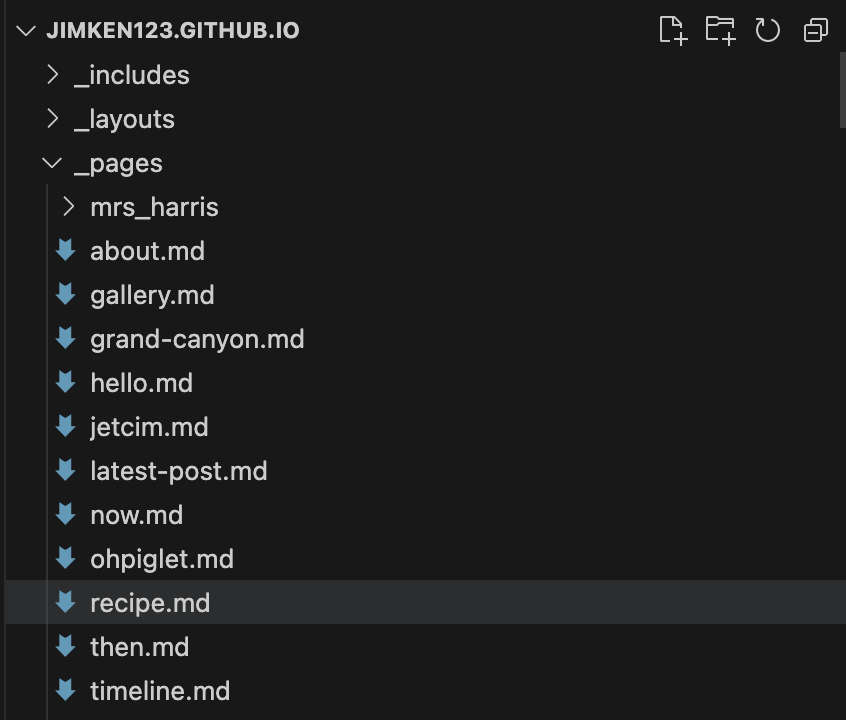Viewport: 846px width, 720px height.
Task: Expand the _includes folder
Action: point(52,74)
